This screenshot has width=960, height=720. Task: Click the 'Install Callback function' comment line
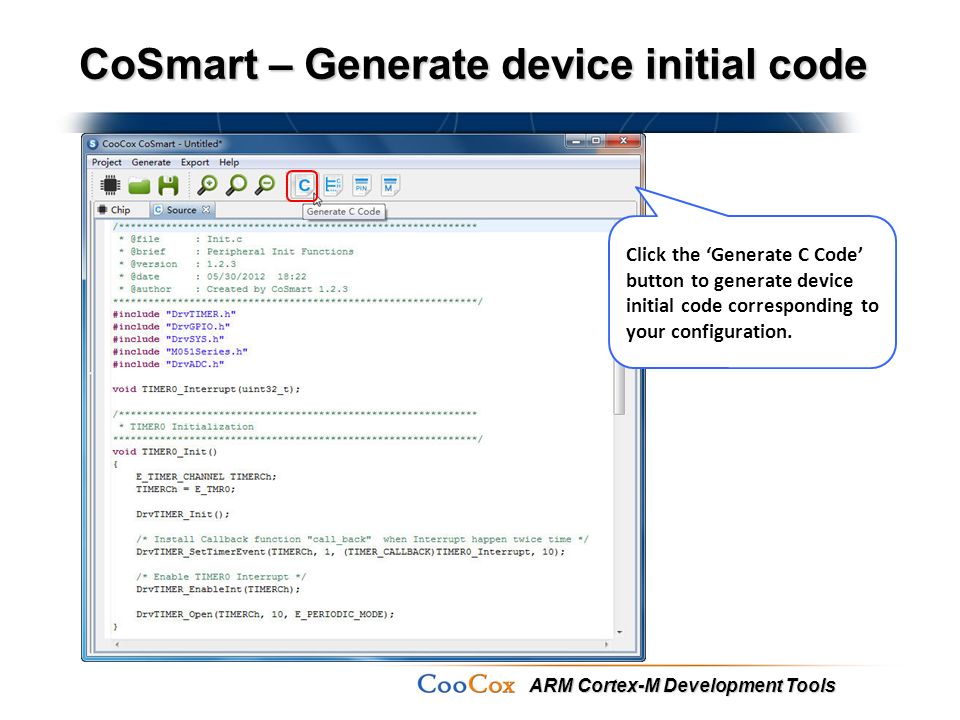click(x=362, y=539)
